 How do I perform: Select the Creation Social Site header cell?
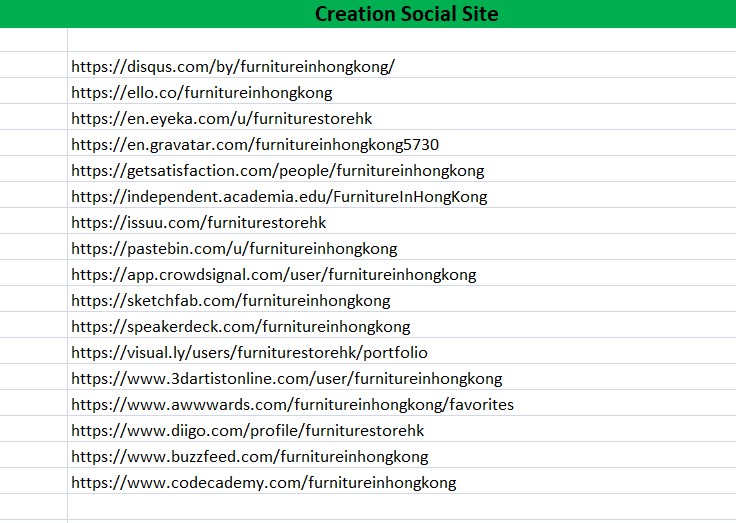tap(406, 14)
